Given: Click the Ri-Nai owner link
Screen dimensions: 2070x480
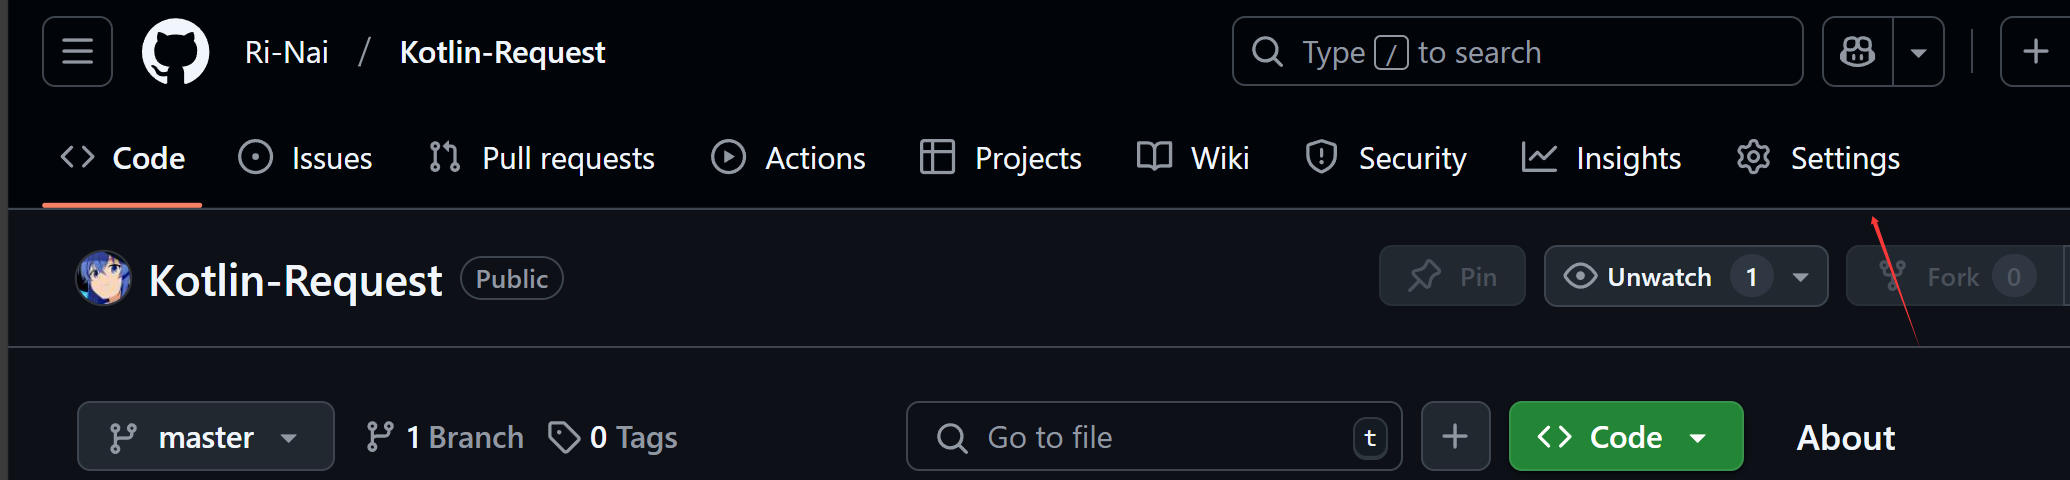Looking at the screenshot, I should 287,52.
